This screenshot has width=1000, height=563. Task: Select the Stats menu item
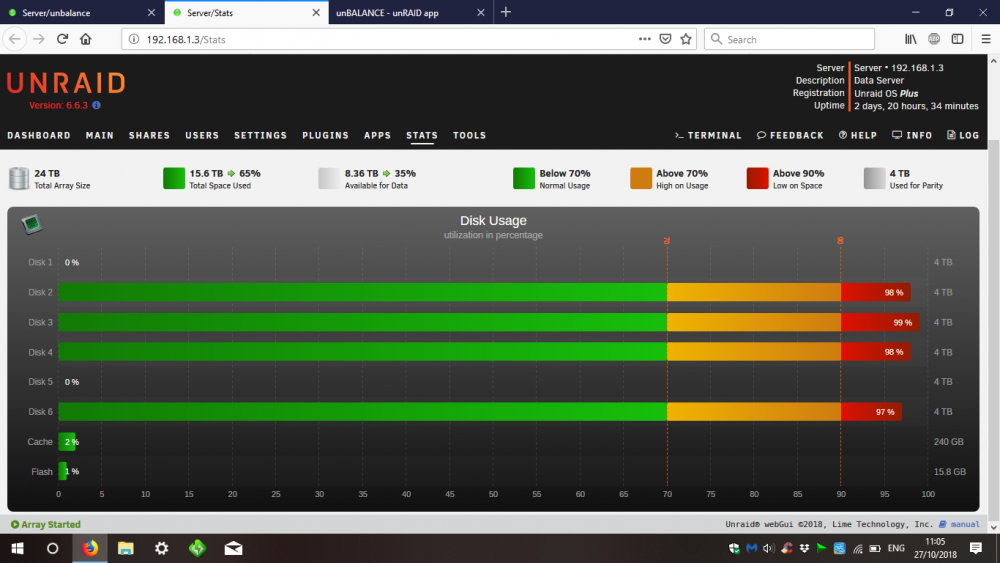422,135
